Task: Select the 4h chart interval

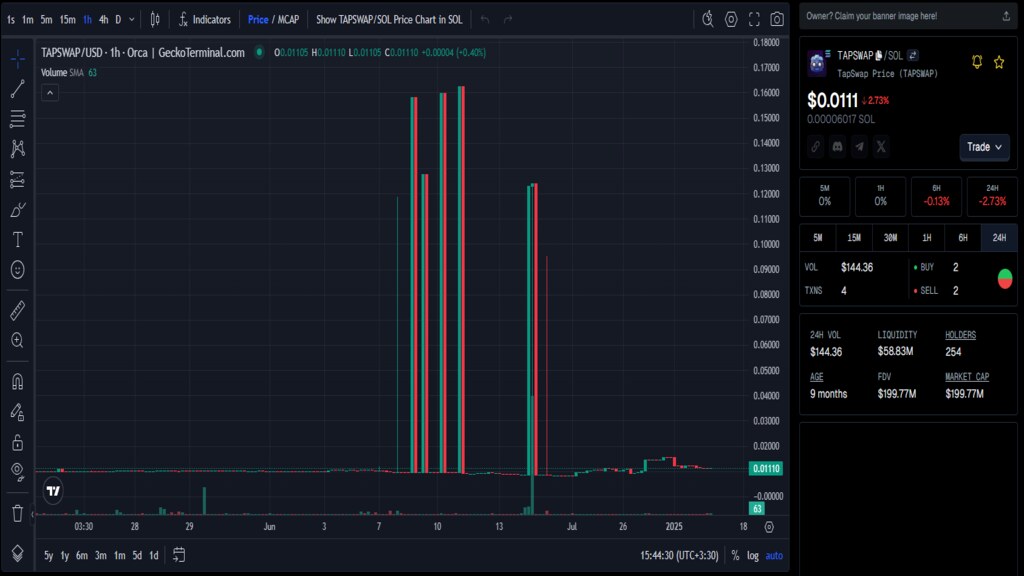Action: tap(103, 20)
